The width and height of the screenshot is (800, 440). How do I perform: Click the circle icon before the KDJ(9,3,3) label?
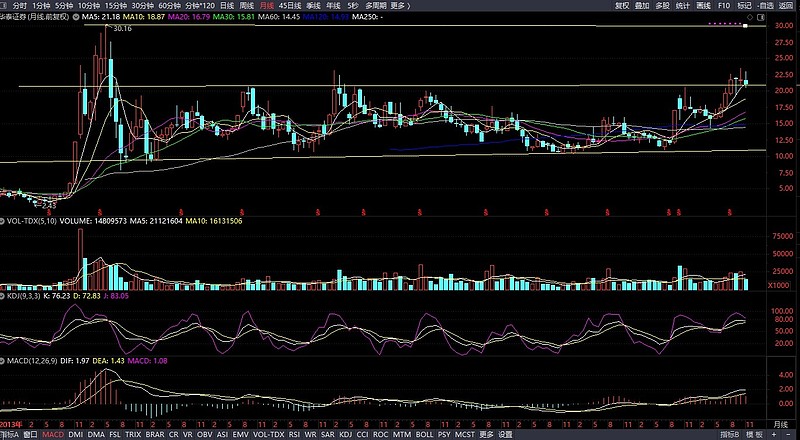(x=3, y=296)
